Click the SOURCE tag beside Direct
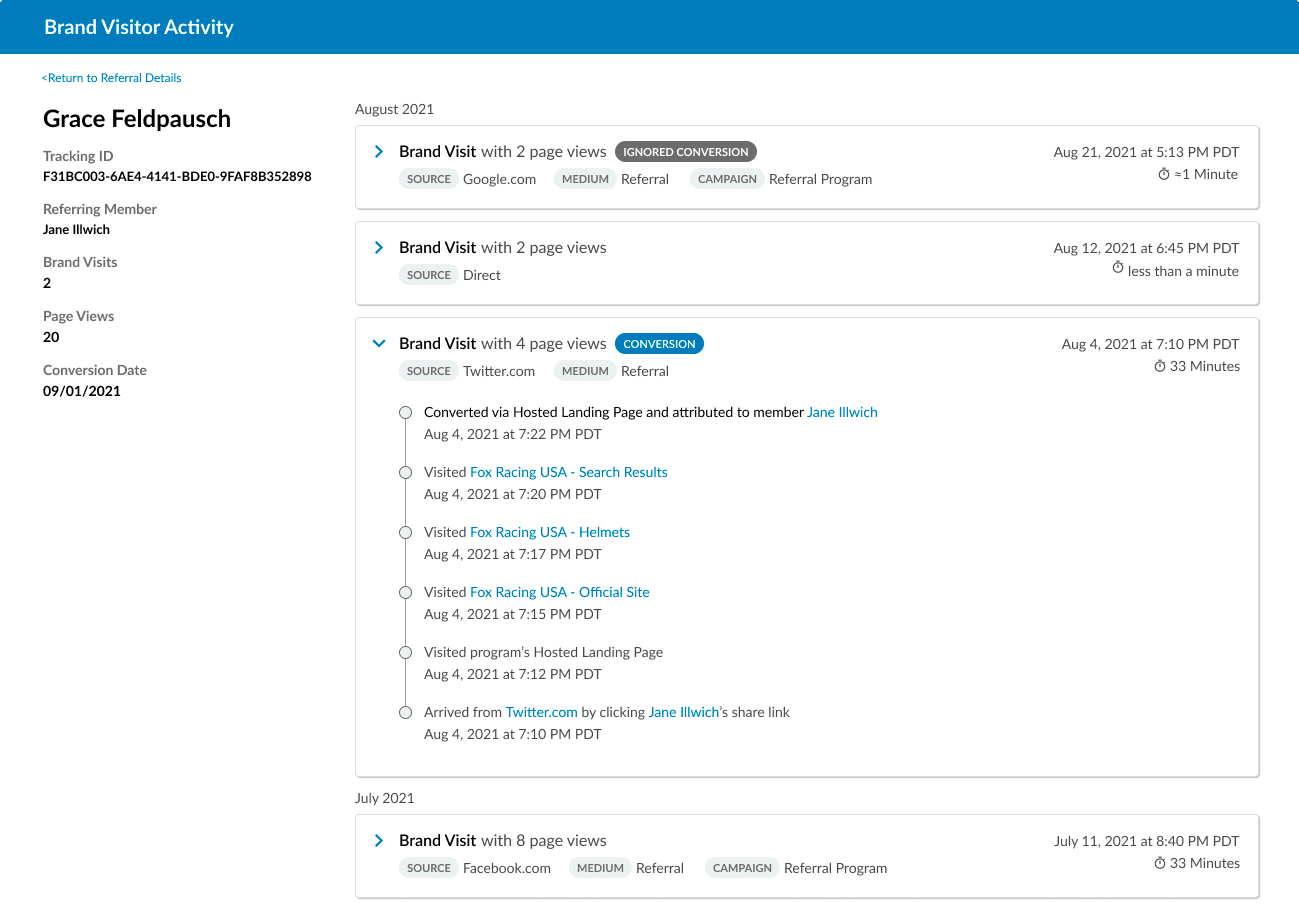The height and width of the screenshot is (907, 1299). (429, 275)
